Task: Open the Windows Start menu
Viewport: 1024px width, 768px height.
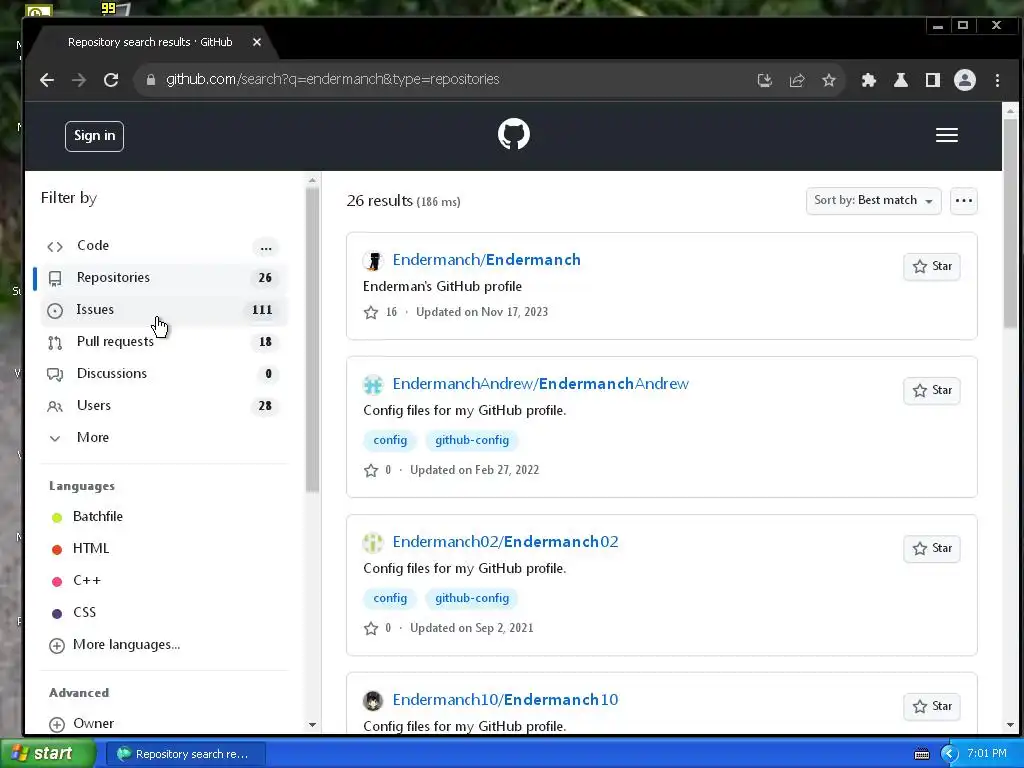Action: point(48,754)
